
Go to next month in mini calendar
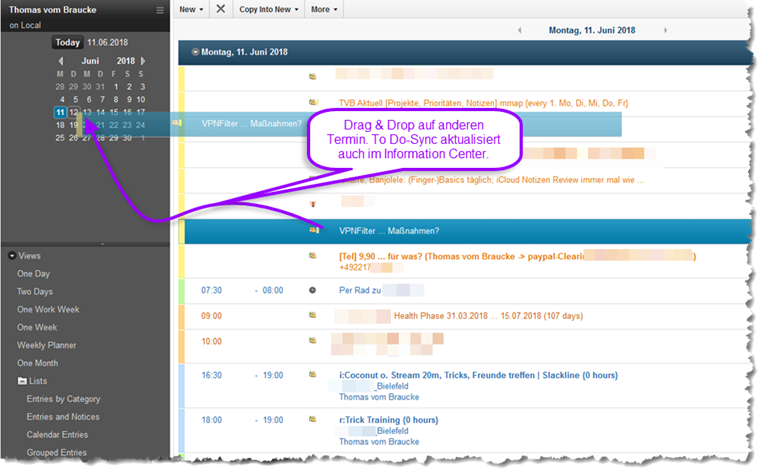click(x=142, y=61)
